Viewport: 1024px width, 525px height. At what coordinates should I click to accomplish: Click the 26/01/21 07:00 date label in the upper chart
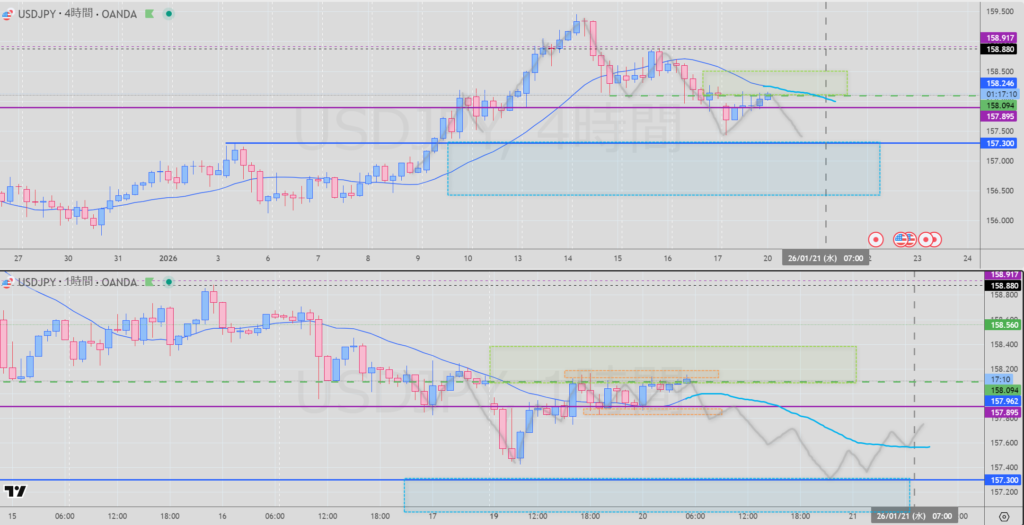pos(826,256)
